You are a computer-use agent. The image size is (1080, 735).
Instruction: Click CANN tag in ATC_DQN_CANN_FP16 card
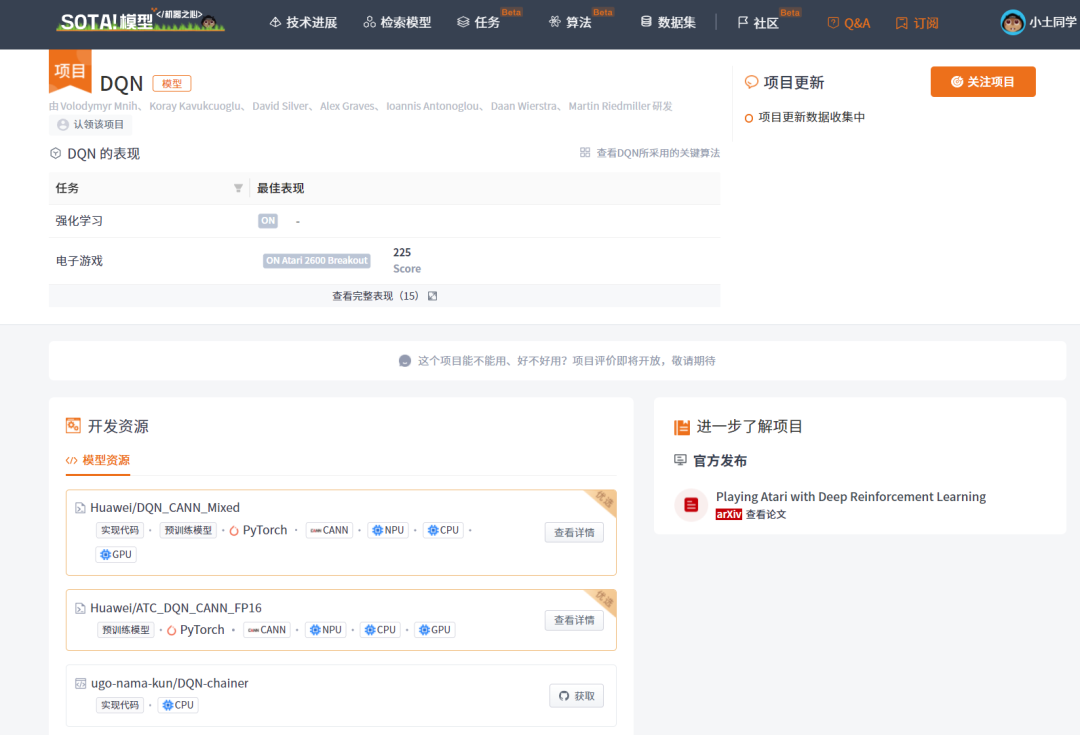[x=267, y=630]
